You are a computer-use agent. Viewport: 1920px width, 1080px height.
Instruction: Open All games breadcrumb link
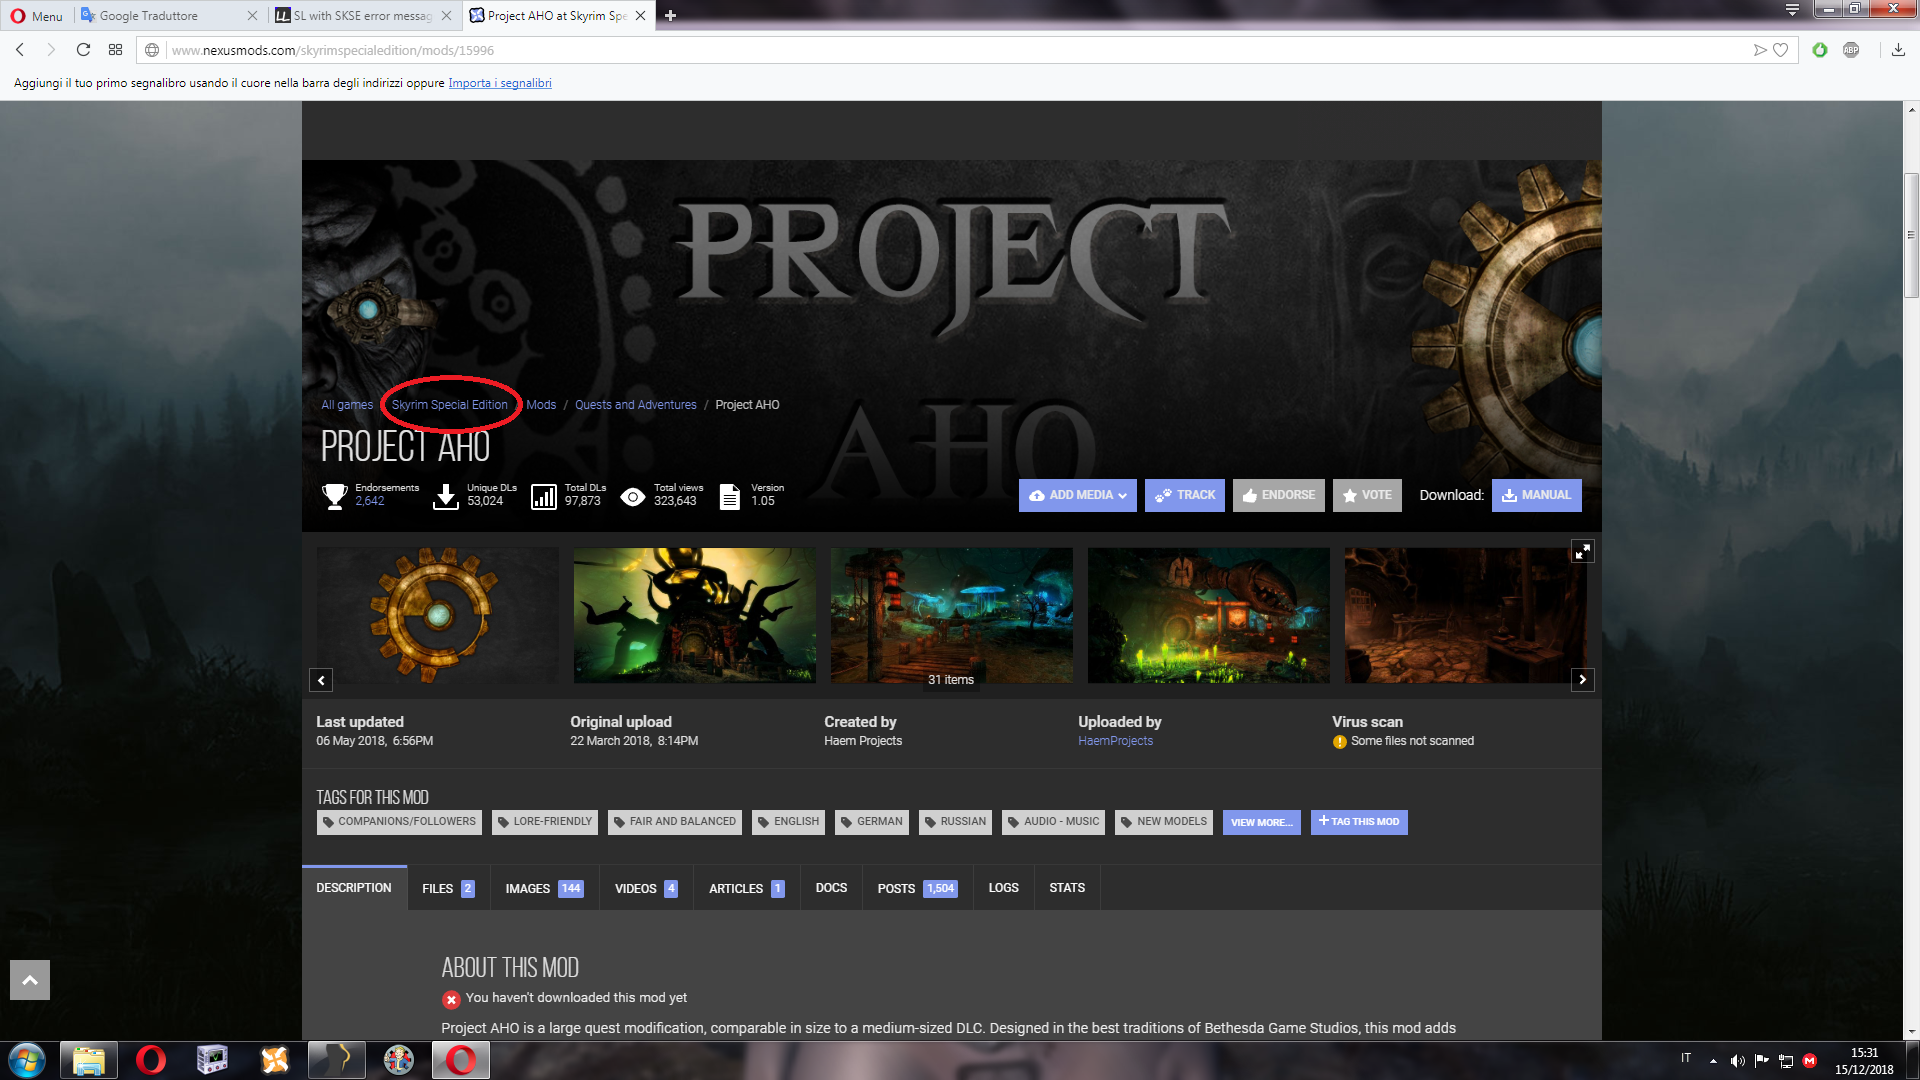point(347,405)
